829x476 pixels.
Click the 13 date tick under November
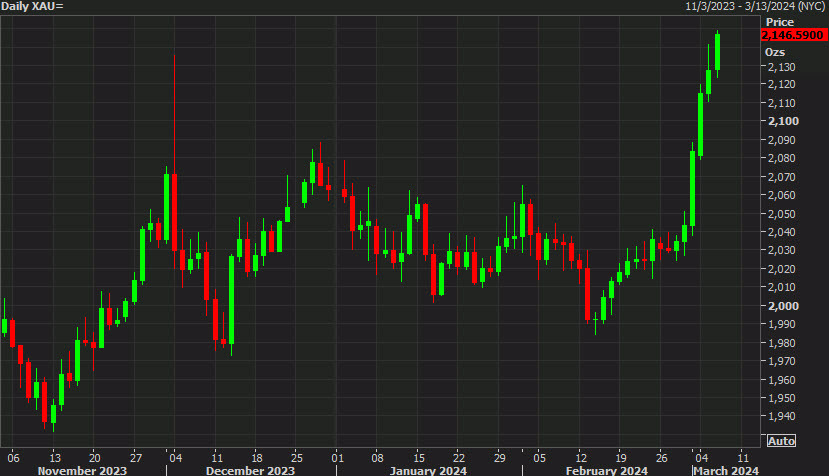tap(55, 457)
